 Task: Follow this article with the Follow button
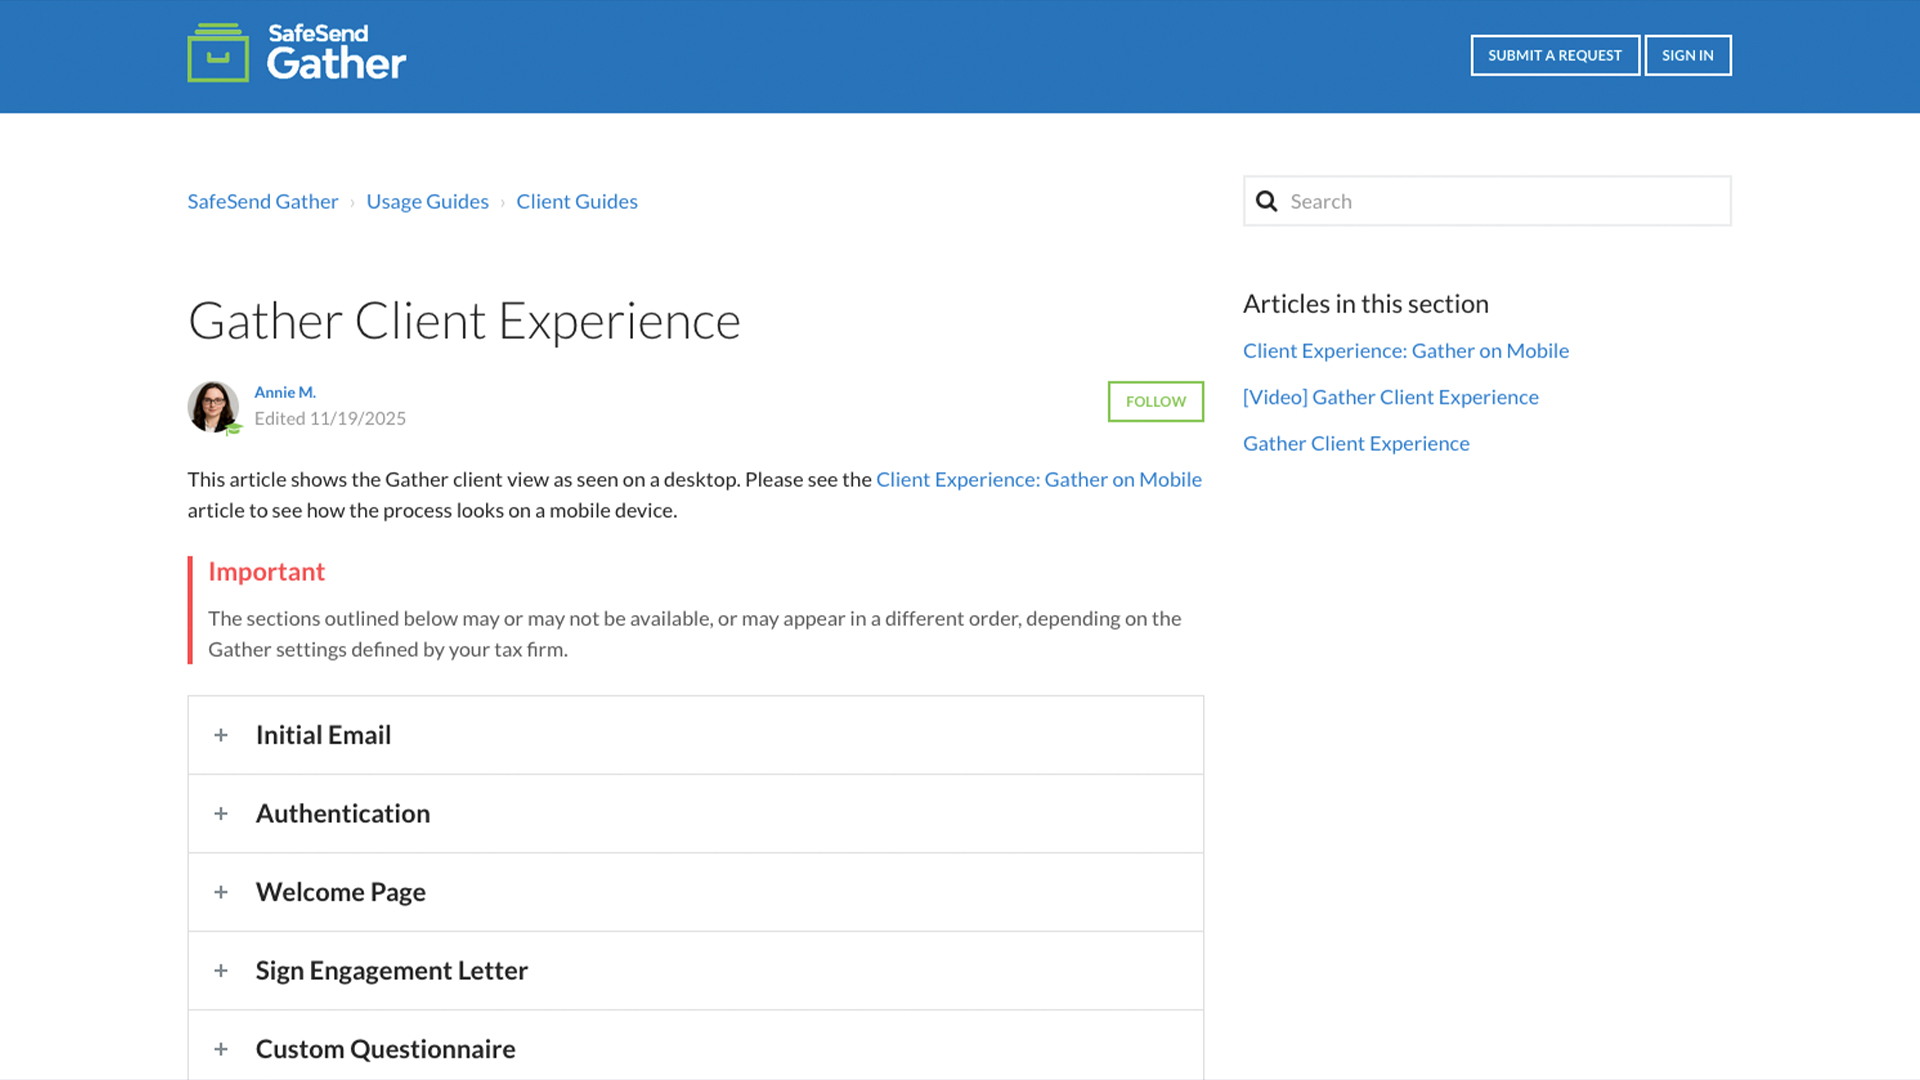click(1155, 401)
